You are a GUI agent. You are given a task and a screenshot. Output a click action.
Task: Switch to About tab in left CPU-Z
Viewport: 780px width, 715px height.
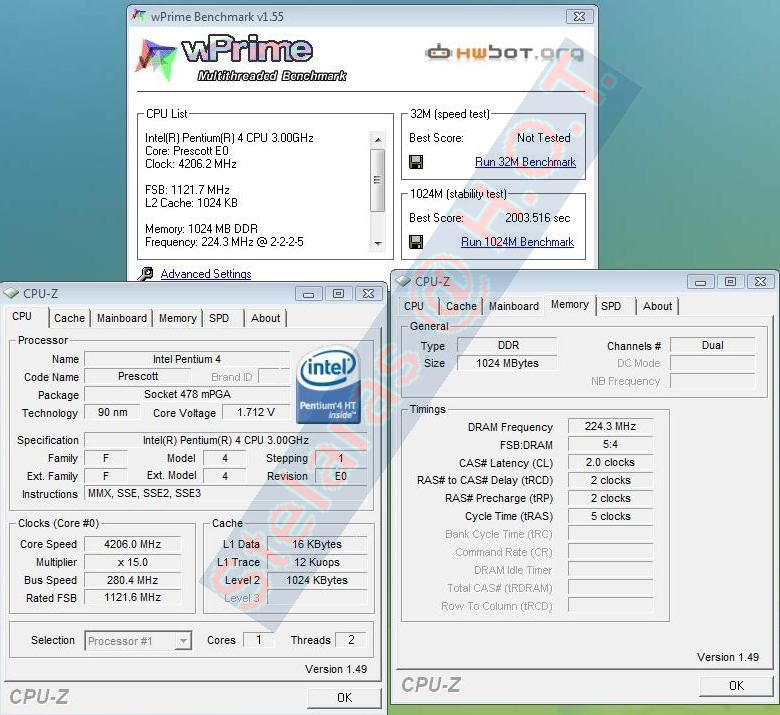coord(266,318)
